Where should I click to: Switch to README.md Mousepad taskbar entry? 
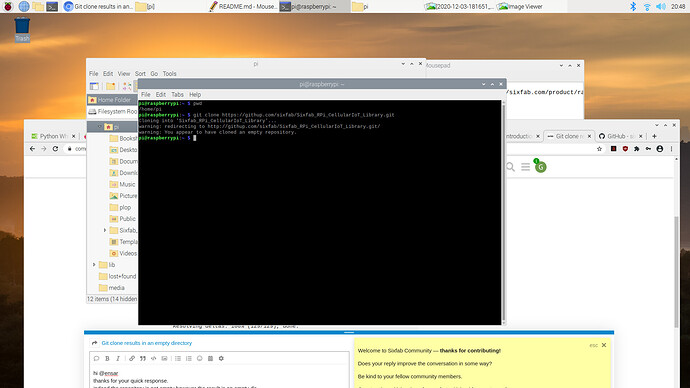click(x=243, y=6)
